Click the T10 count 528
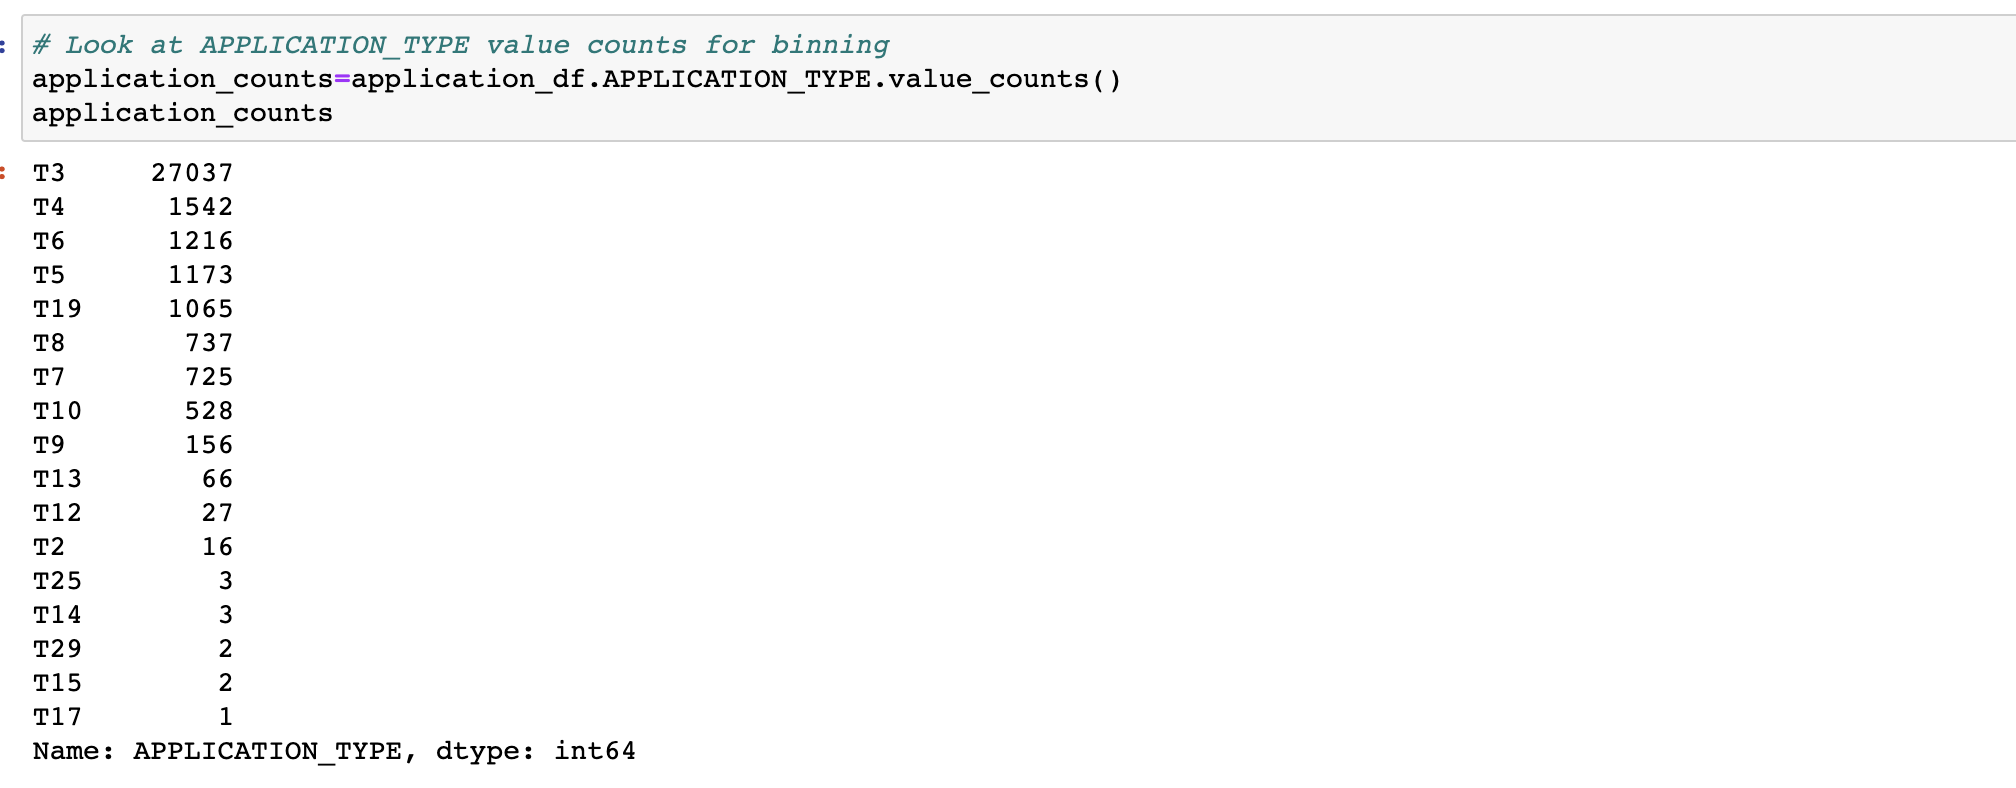 pos(209,411)
